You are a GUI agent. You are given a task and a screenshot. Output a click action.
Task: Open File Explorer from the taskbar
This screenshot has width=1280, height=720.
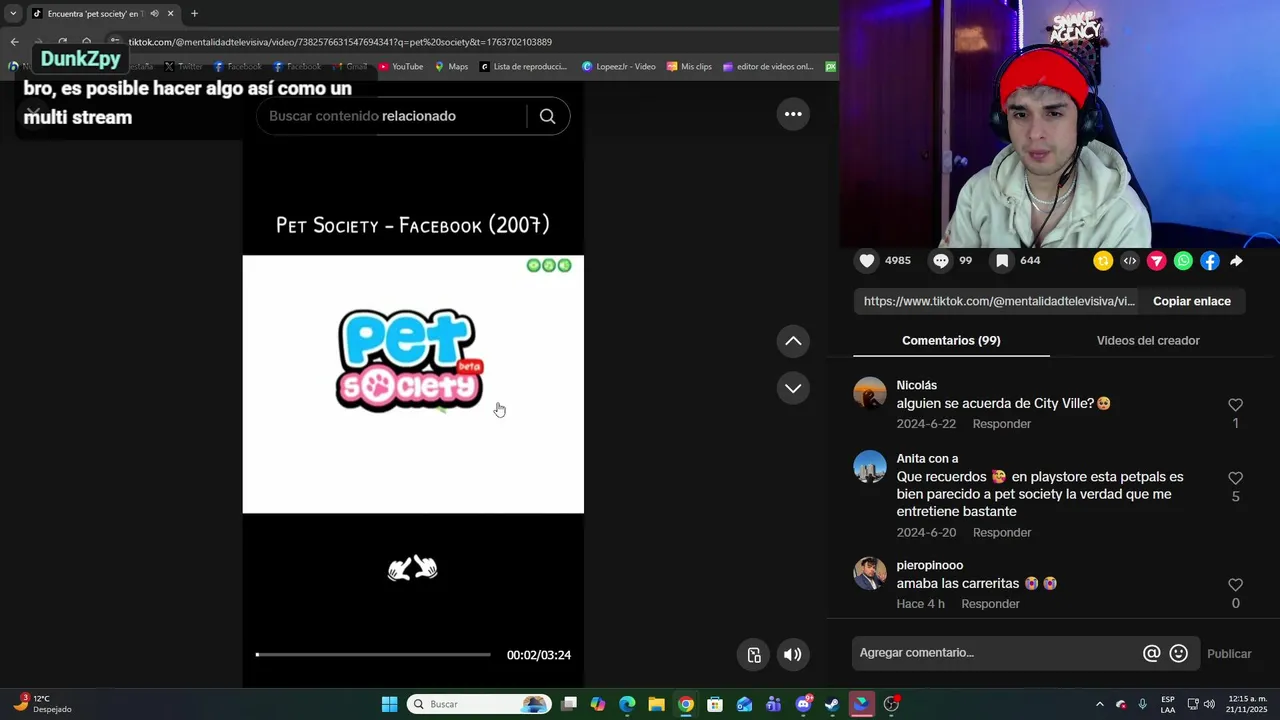[656, 704]
